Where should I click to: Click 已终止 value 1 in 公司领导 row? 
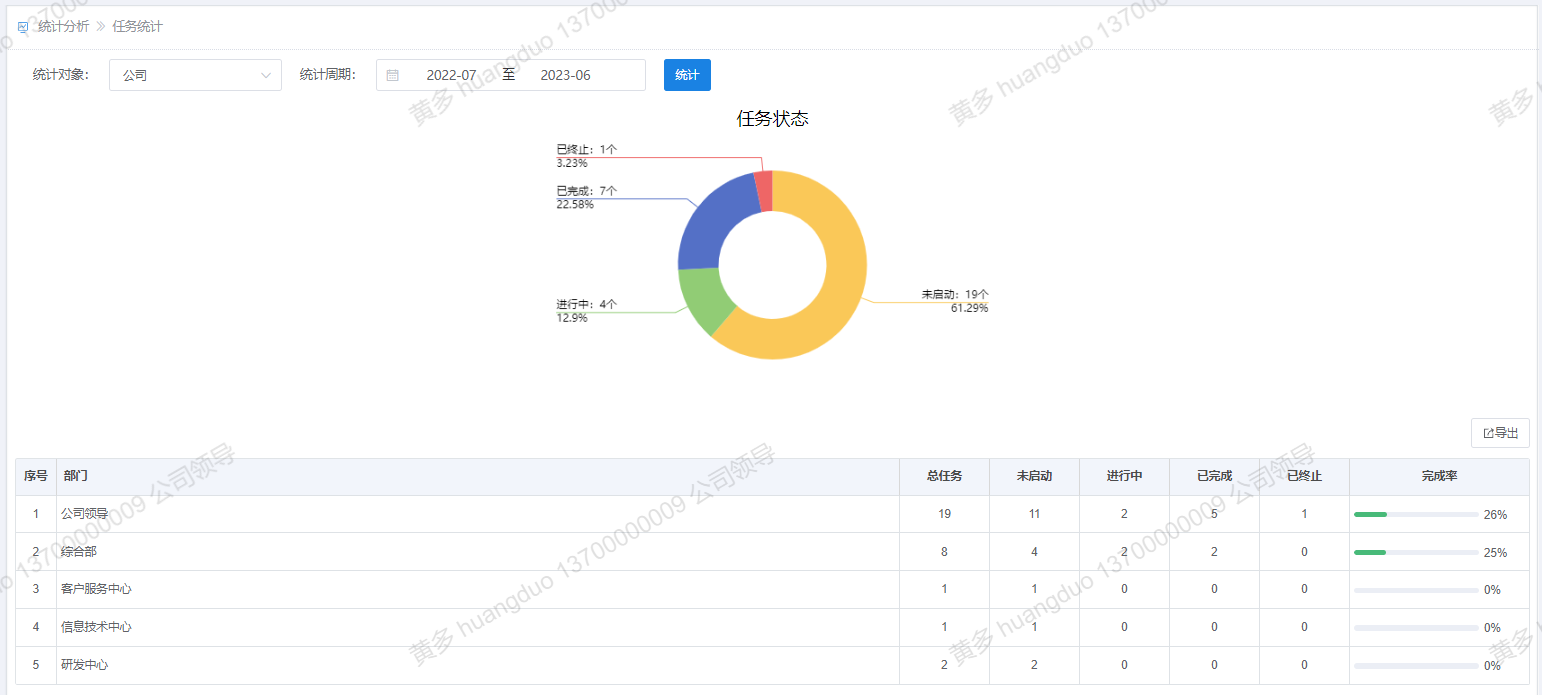pos(1304,514)
